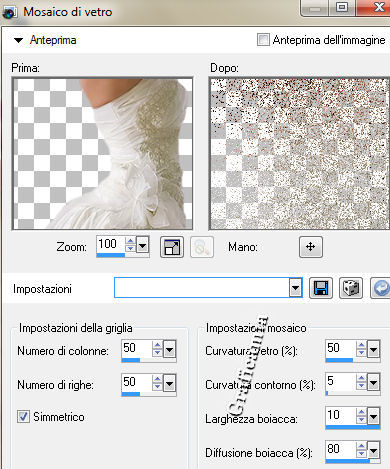Open the Numero di righe slider dropdown
This screenshot has width=390, height=469.
pyautogui.click(x=170, y=384)
